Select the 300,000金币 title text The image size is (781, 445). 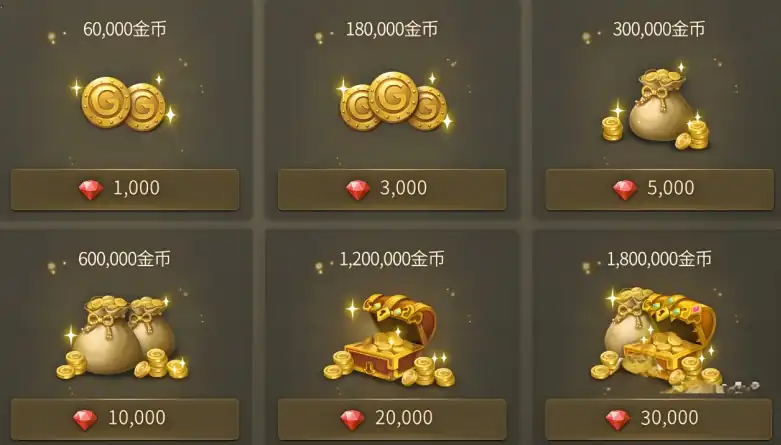click(659, 29)
